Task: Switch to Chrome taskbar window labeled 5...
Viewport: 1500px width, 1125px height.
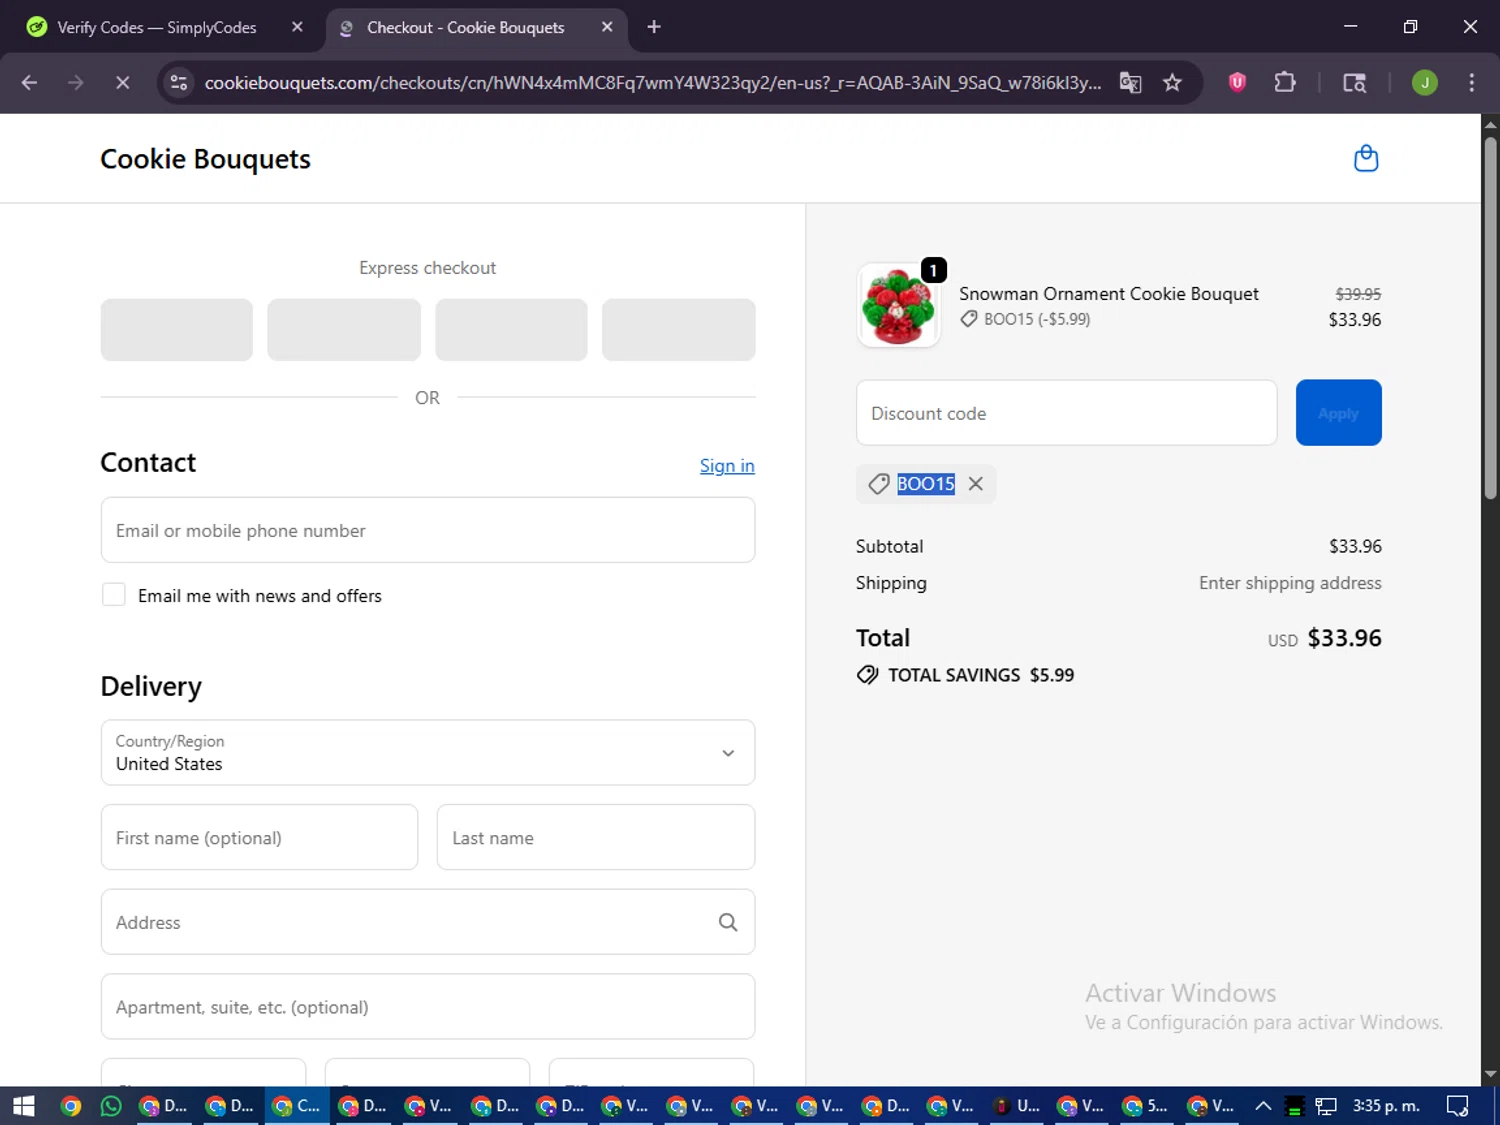Action: tap(1147, 1106)
